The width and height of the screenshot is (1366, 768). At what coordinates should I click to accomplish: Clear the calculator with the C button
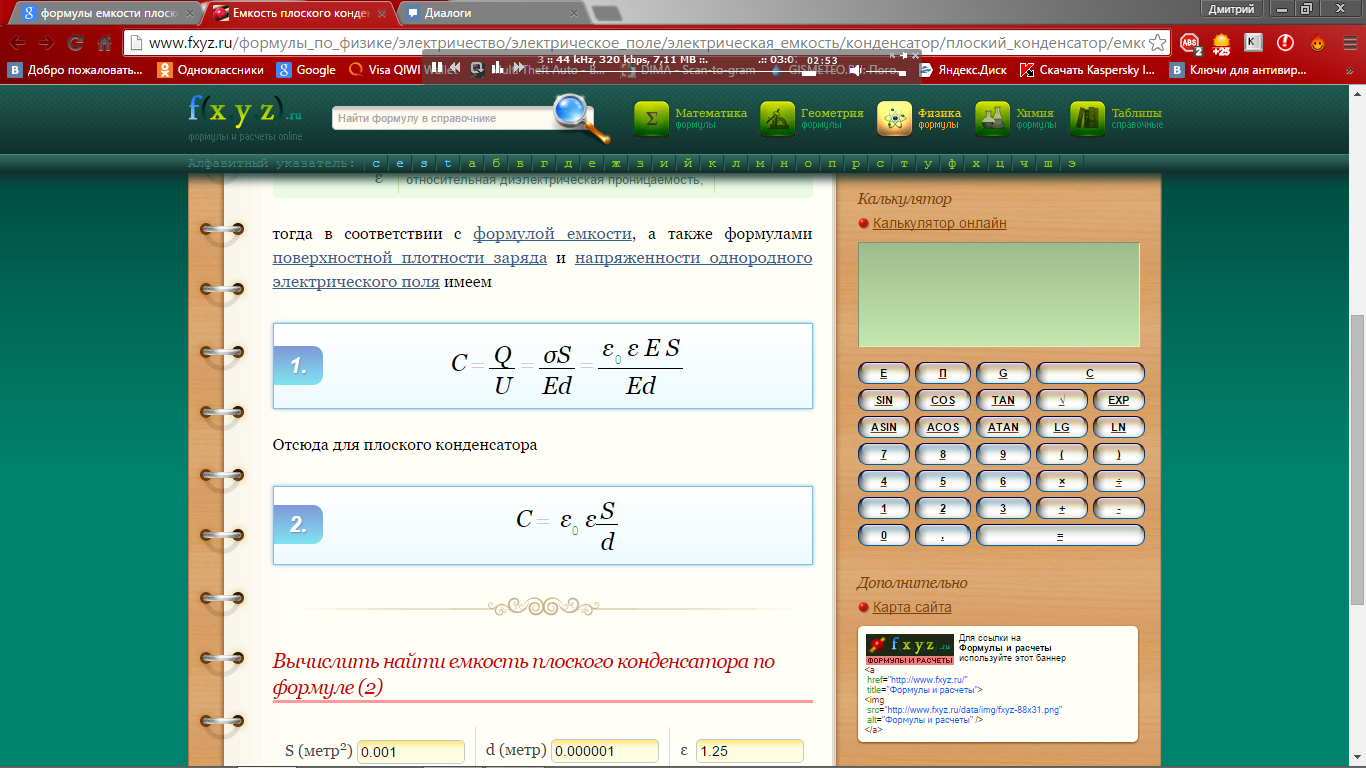pos(1090,373)
